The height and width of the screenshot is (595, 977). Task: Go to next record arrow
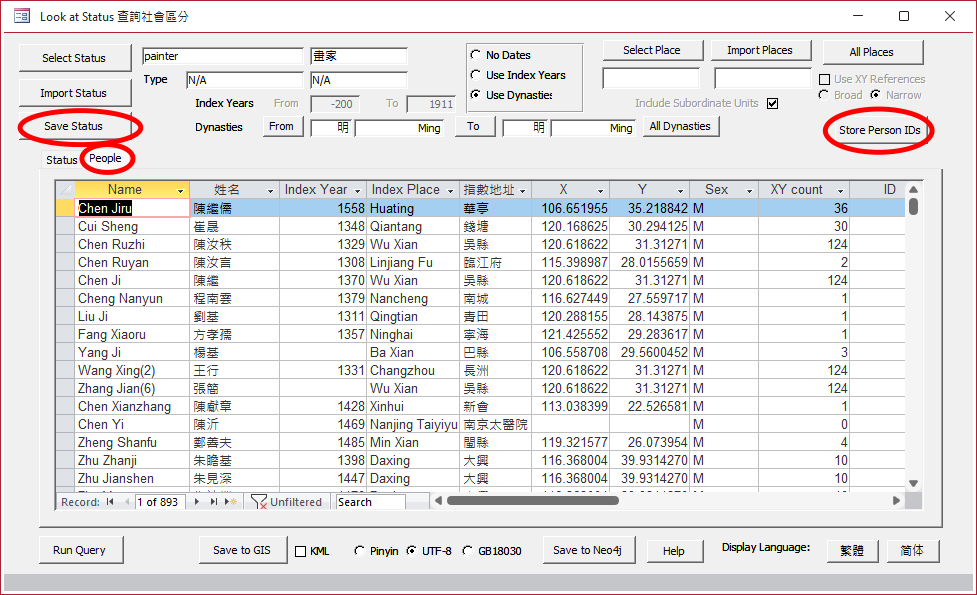pos(198,502)
